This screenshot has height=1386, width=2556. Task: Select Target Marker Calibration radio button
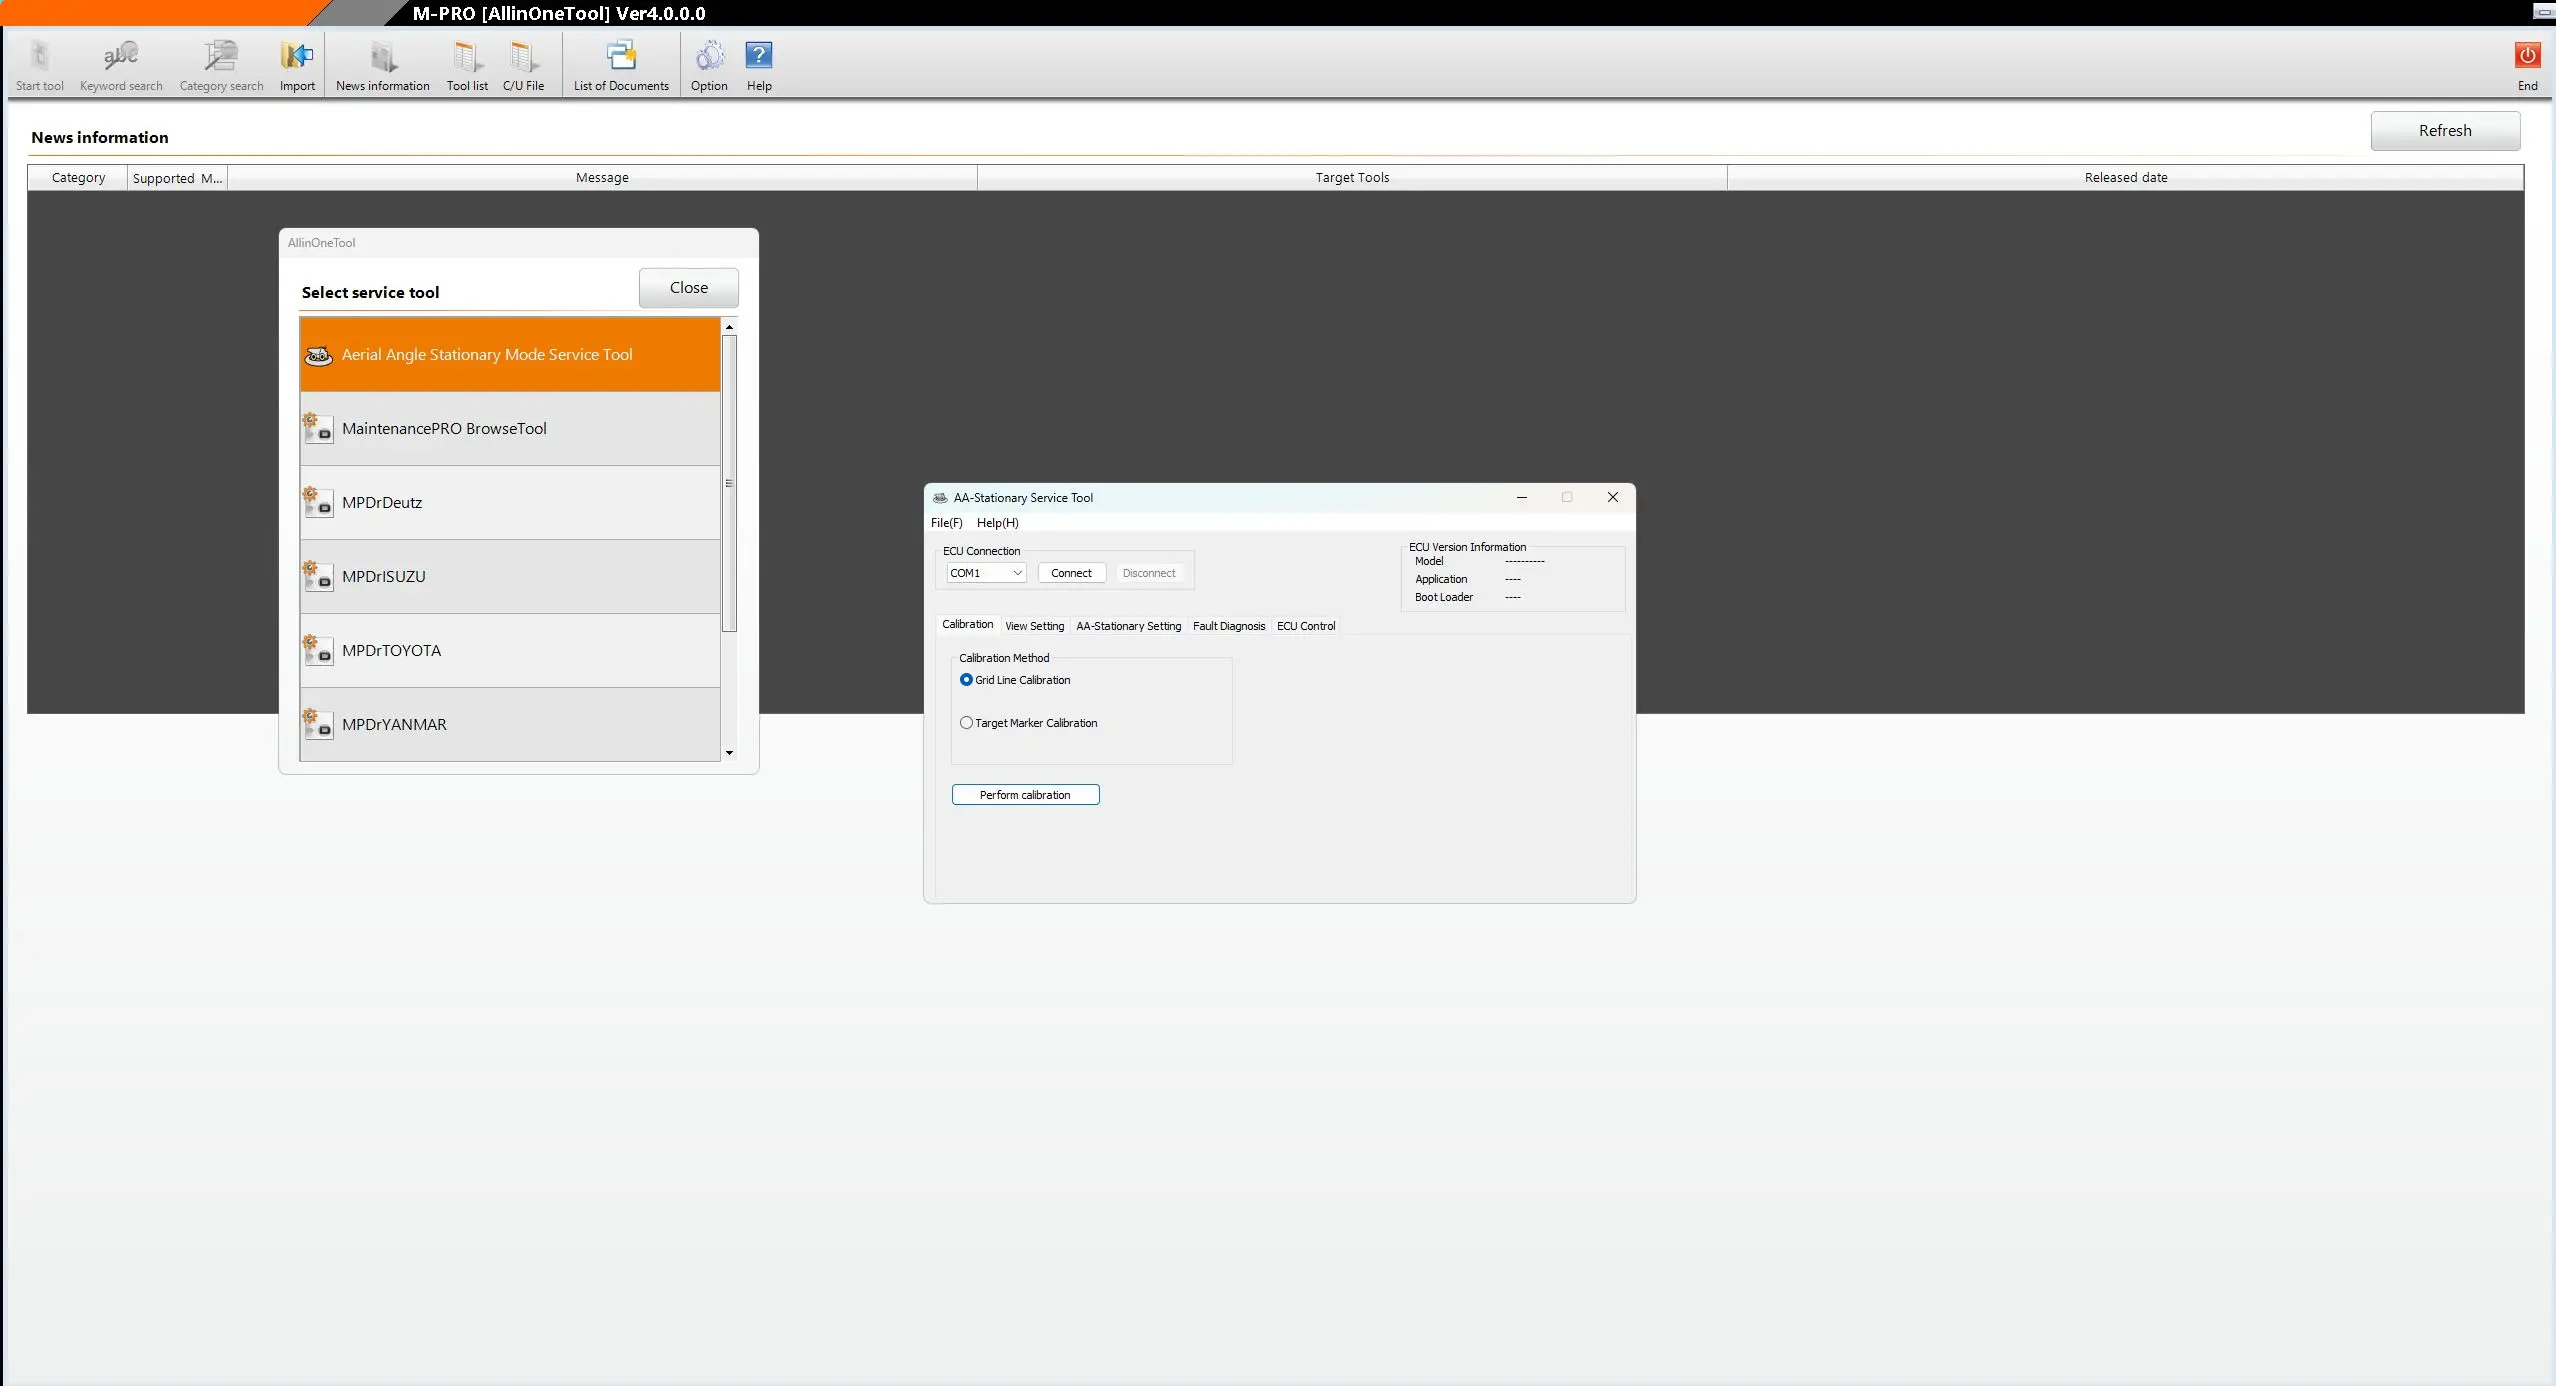pyautogui.click(x=966, y=723)
